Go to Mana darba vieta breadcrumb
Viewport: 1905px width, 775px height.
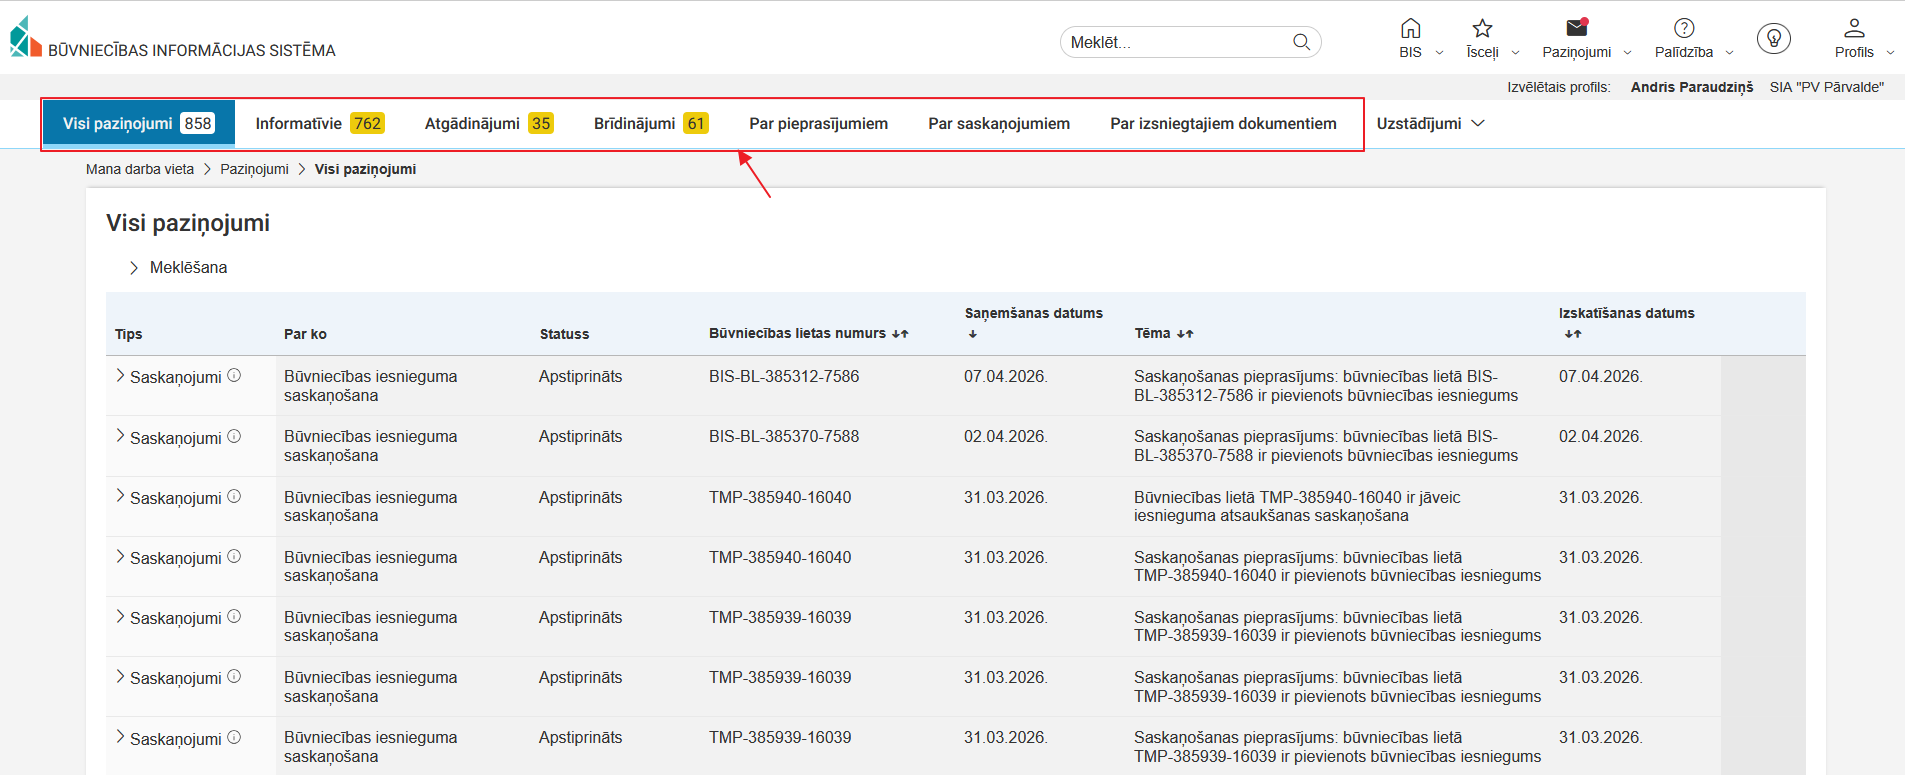click(140, 169)
